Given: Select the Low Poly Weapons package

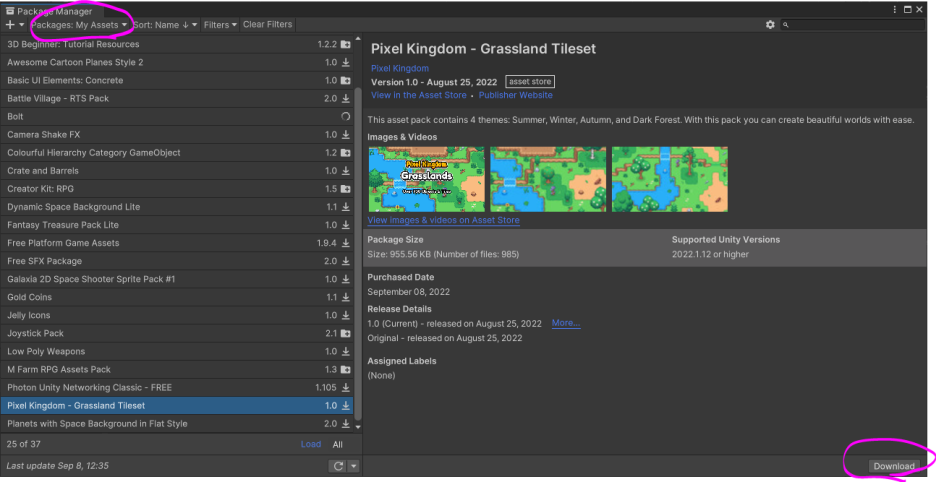Looking at the screenshot, I should pos(177,351).
